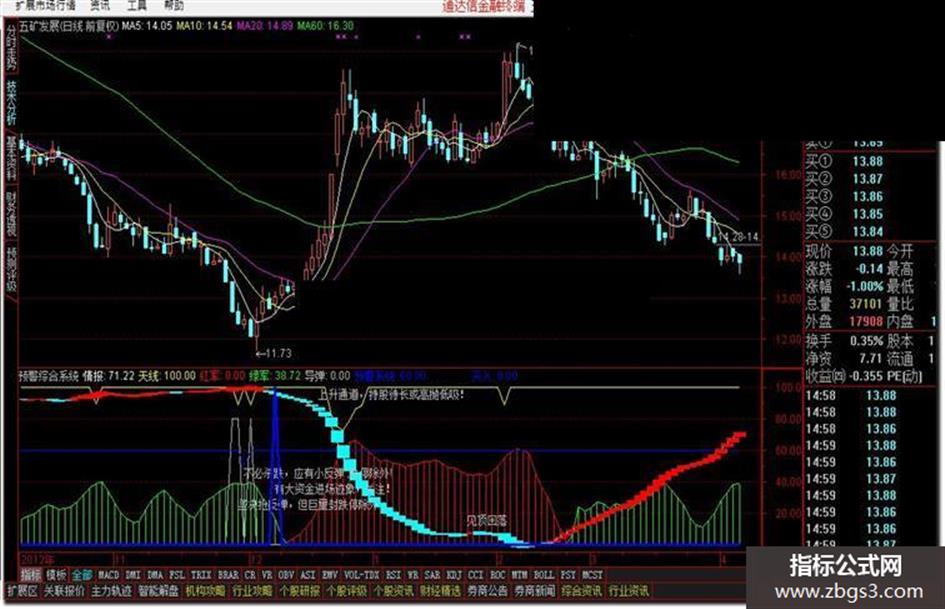Apply the VOL-TDX indicator
945x609 pixels.
(x=362, y=575)
